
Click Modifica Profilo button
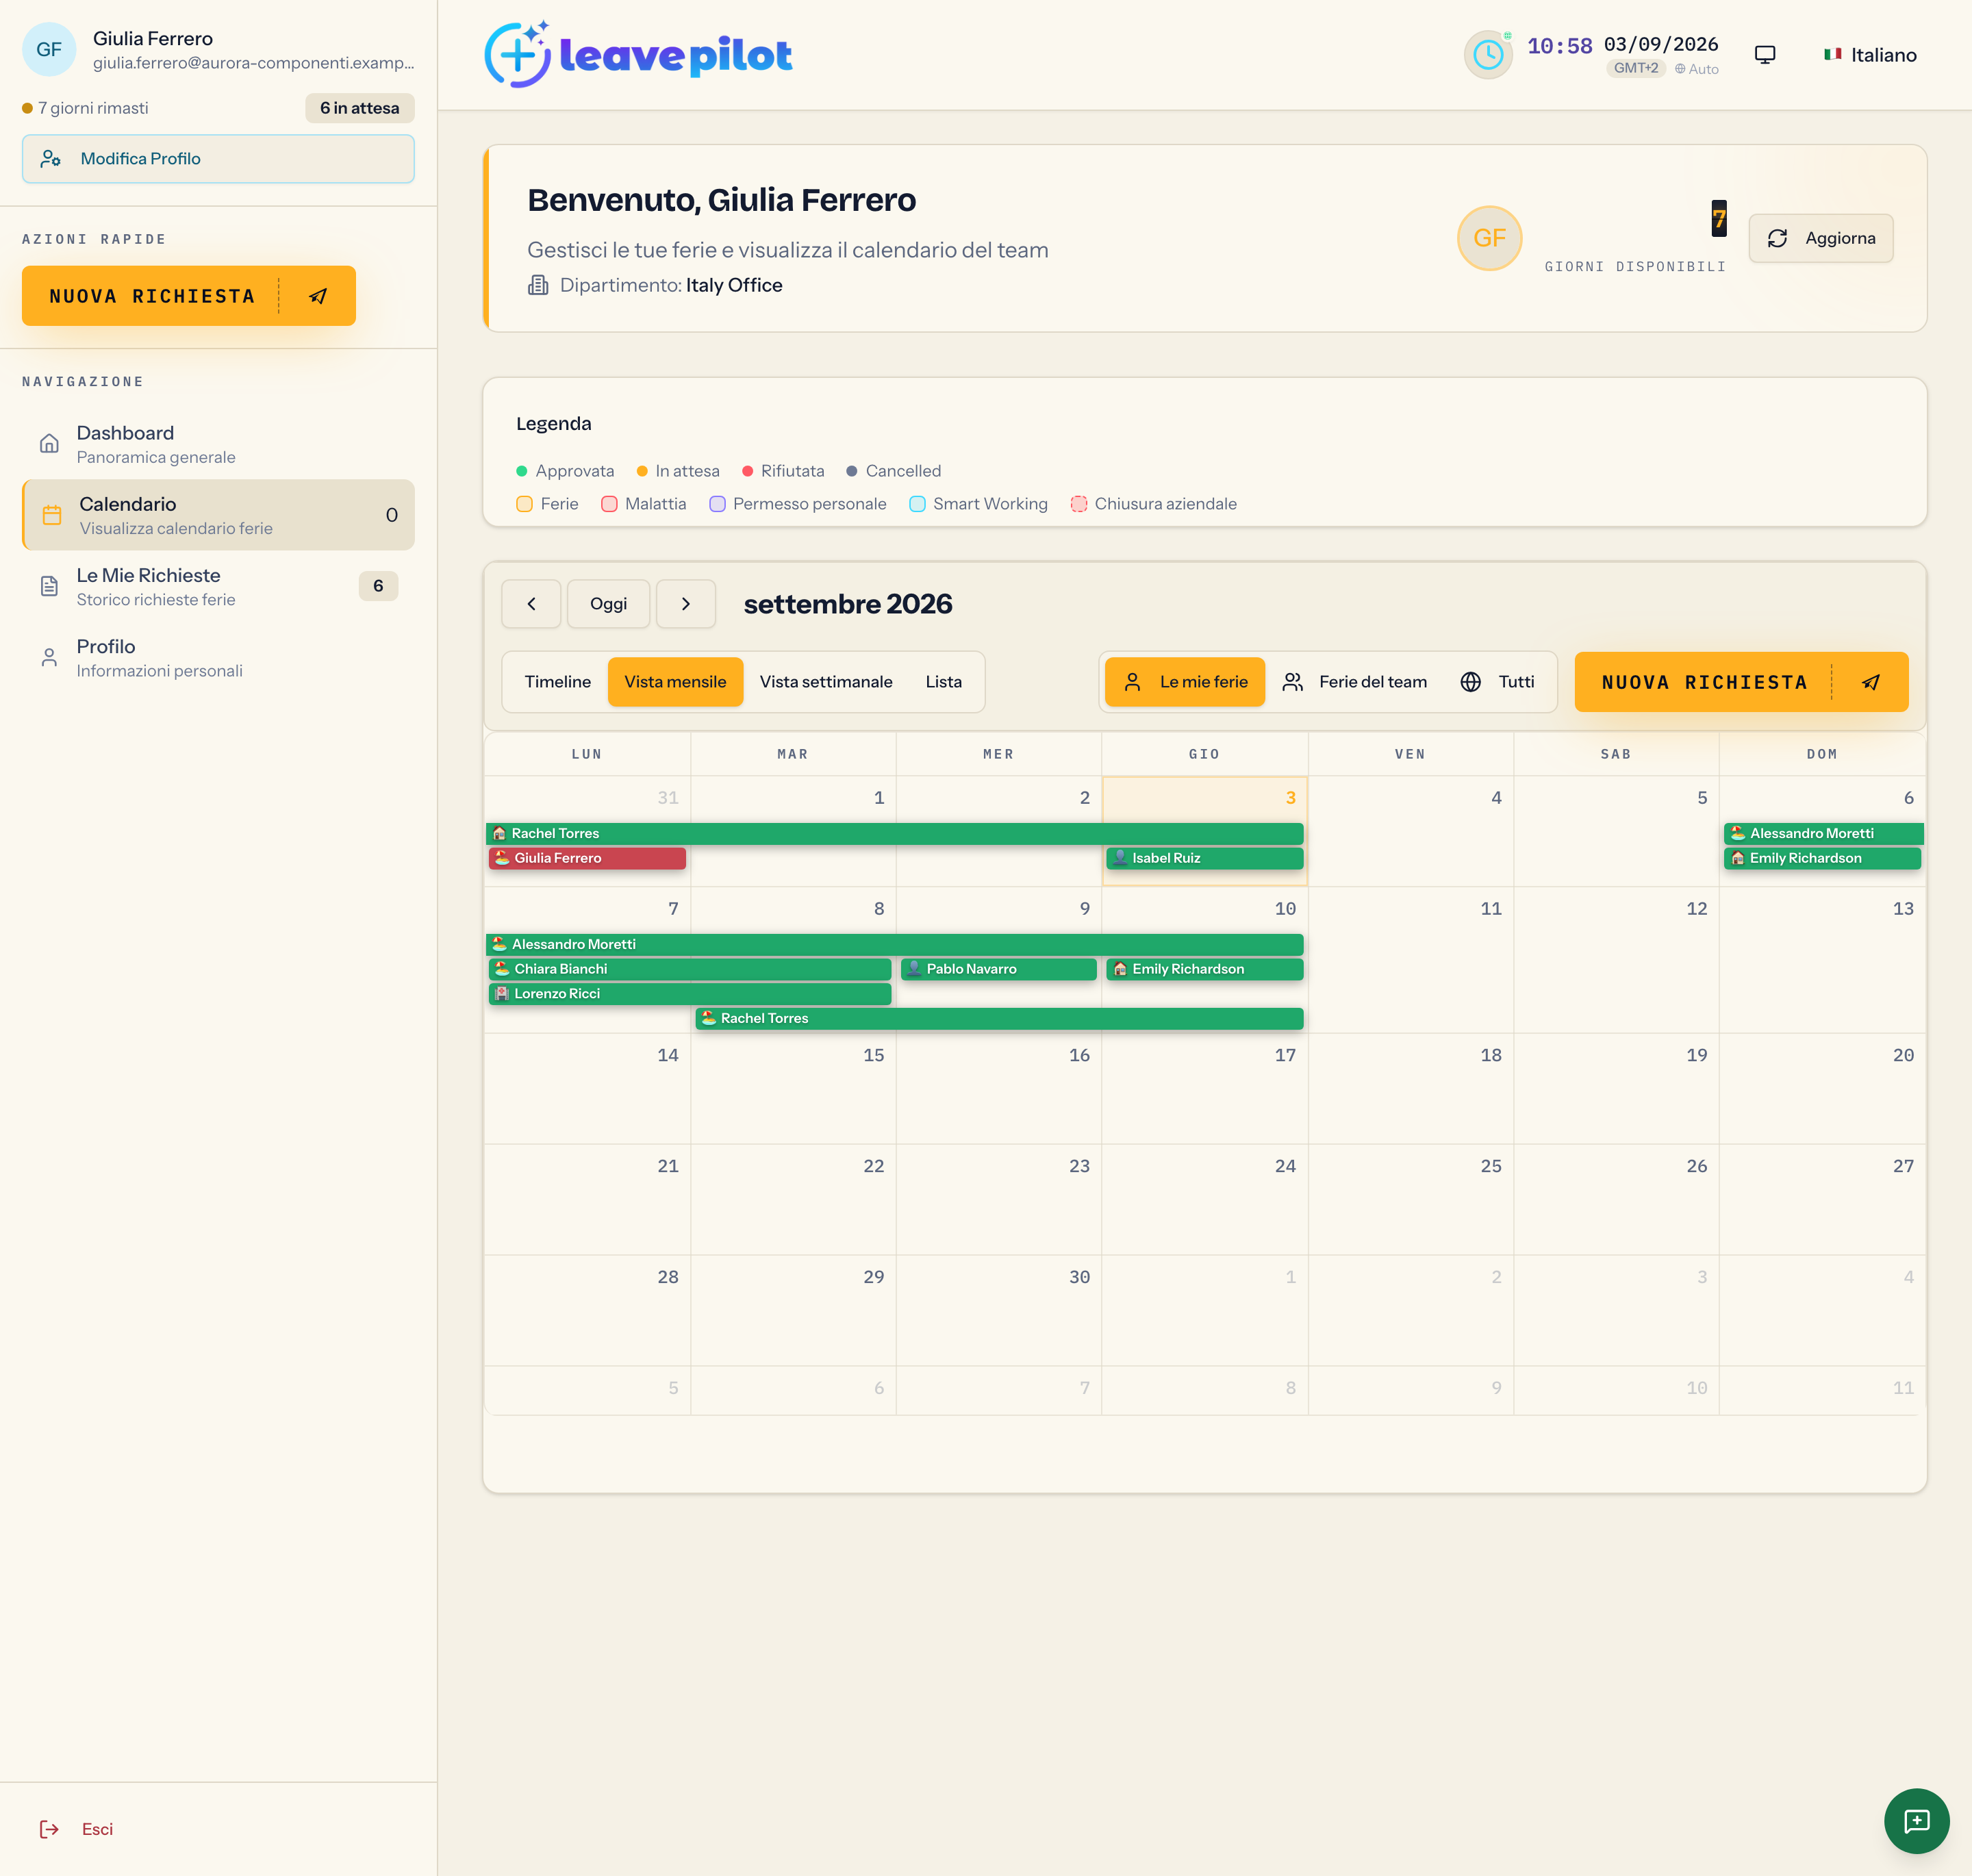pyautogui.click(x=218, y=159)
